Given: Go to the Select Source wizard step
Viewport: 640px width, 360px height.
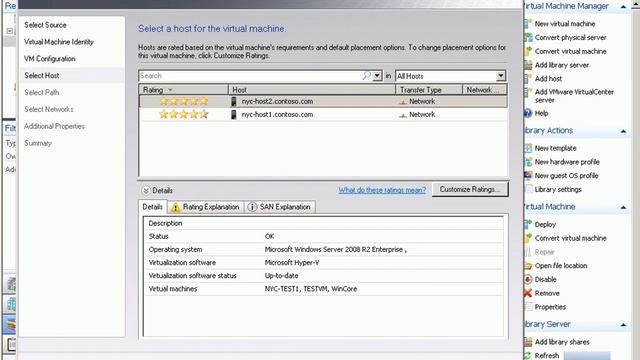Looking at the screenshot, I should click(45, 25).
